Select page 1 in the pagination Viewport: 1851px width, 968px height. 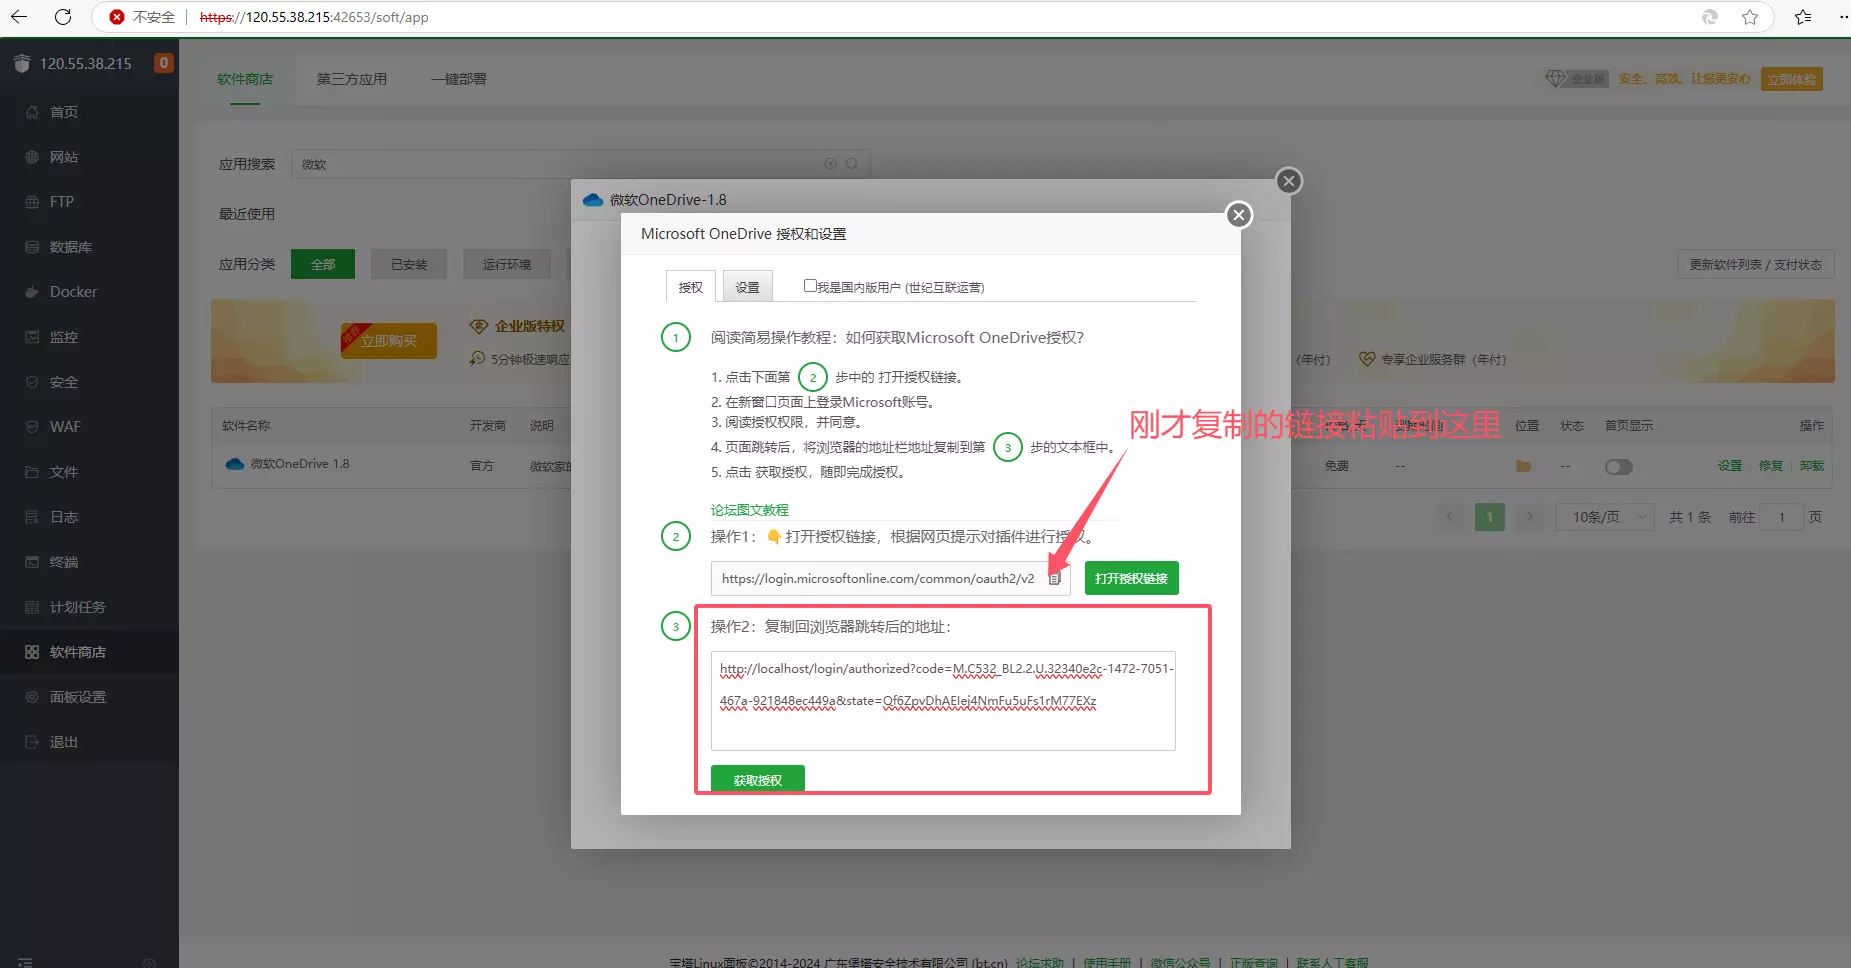1489,517
